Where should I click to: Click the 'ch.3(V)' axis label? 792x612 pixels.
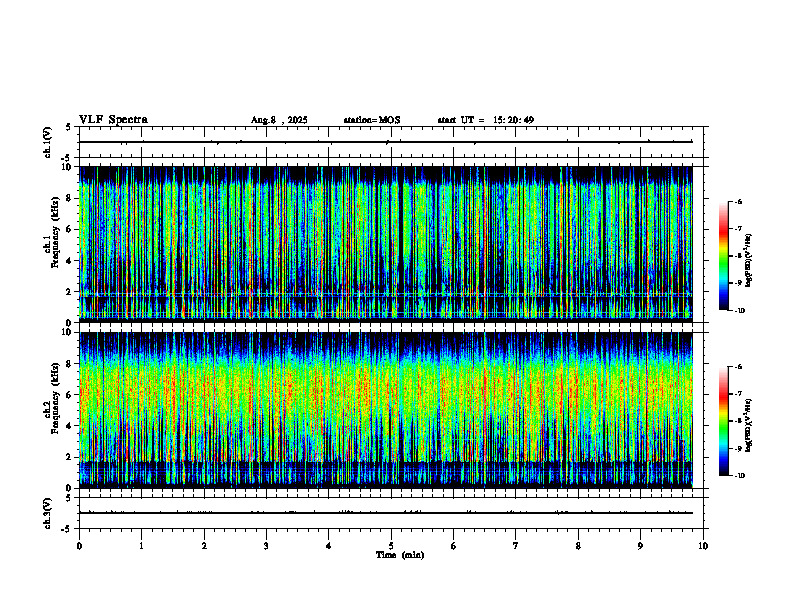tap(48, 513)
